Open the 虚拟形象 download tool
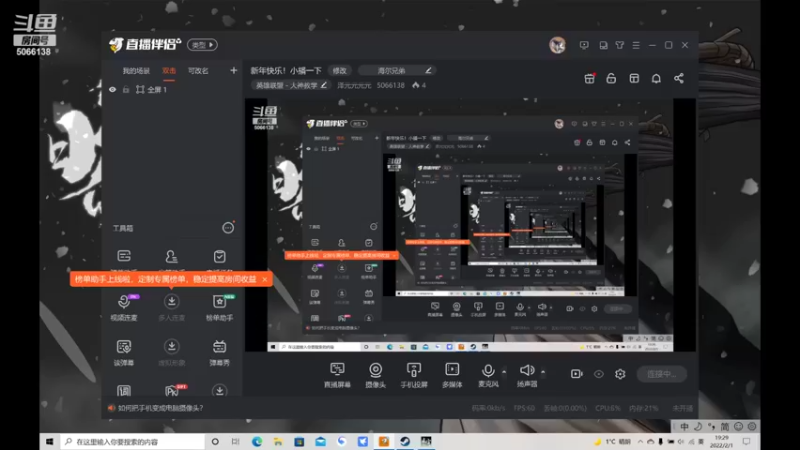 point(171,352)
